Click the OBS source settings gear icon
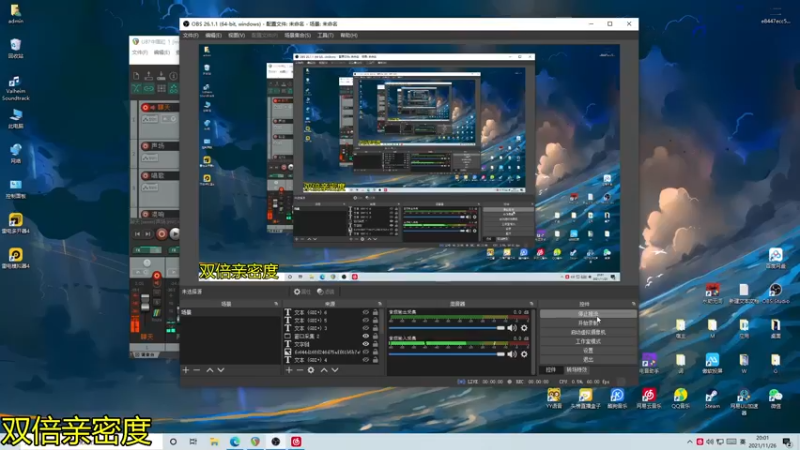The image size is (800, 450). (311, 370)
